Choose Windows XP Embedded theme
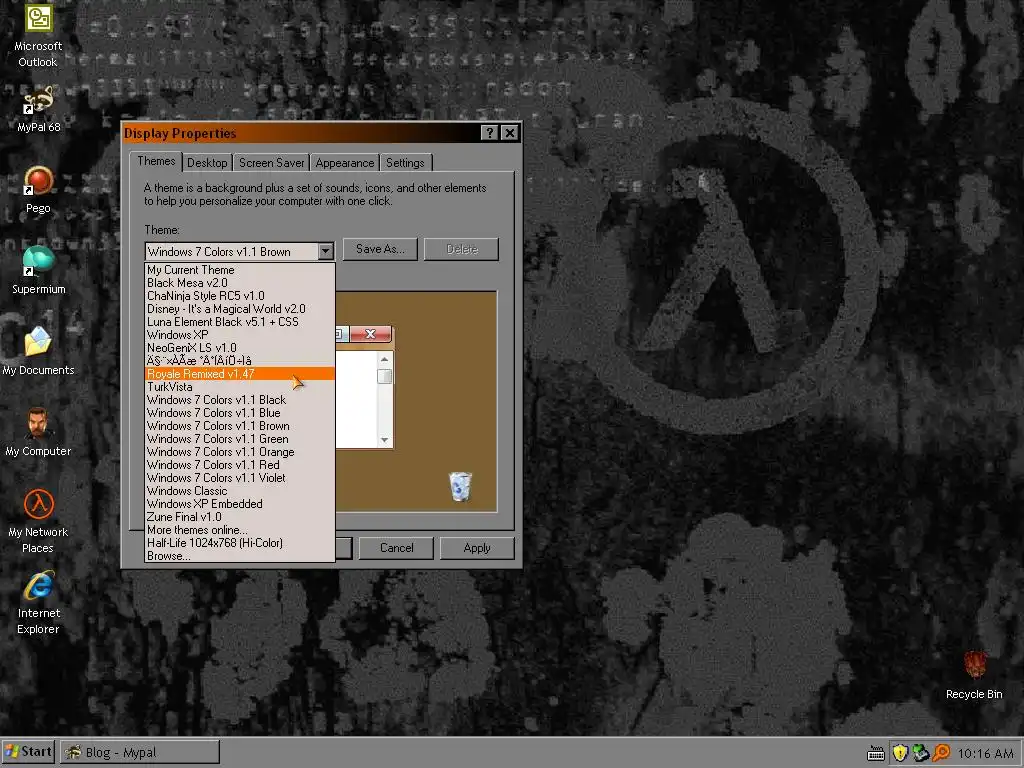This screenshot has width=1024, height=768. (240, 504)
